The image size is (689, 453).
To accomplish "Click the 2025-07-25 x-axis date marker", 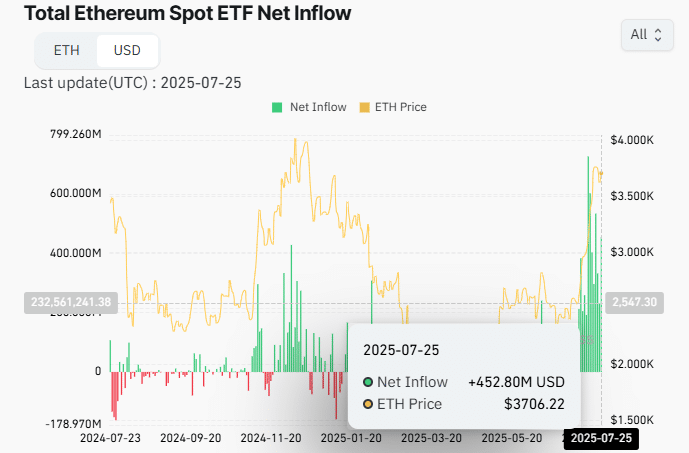I will [x=601, y=438].
